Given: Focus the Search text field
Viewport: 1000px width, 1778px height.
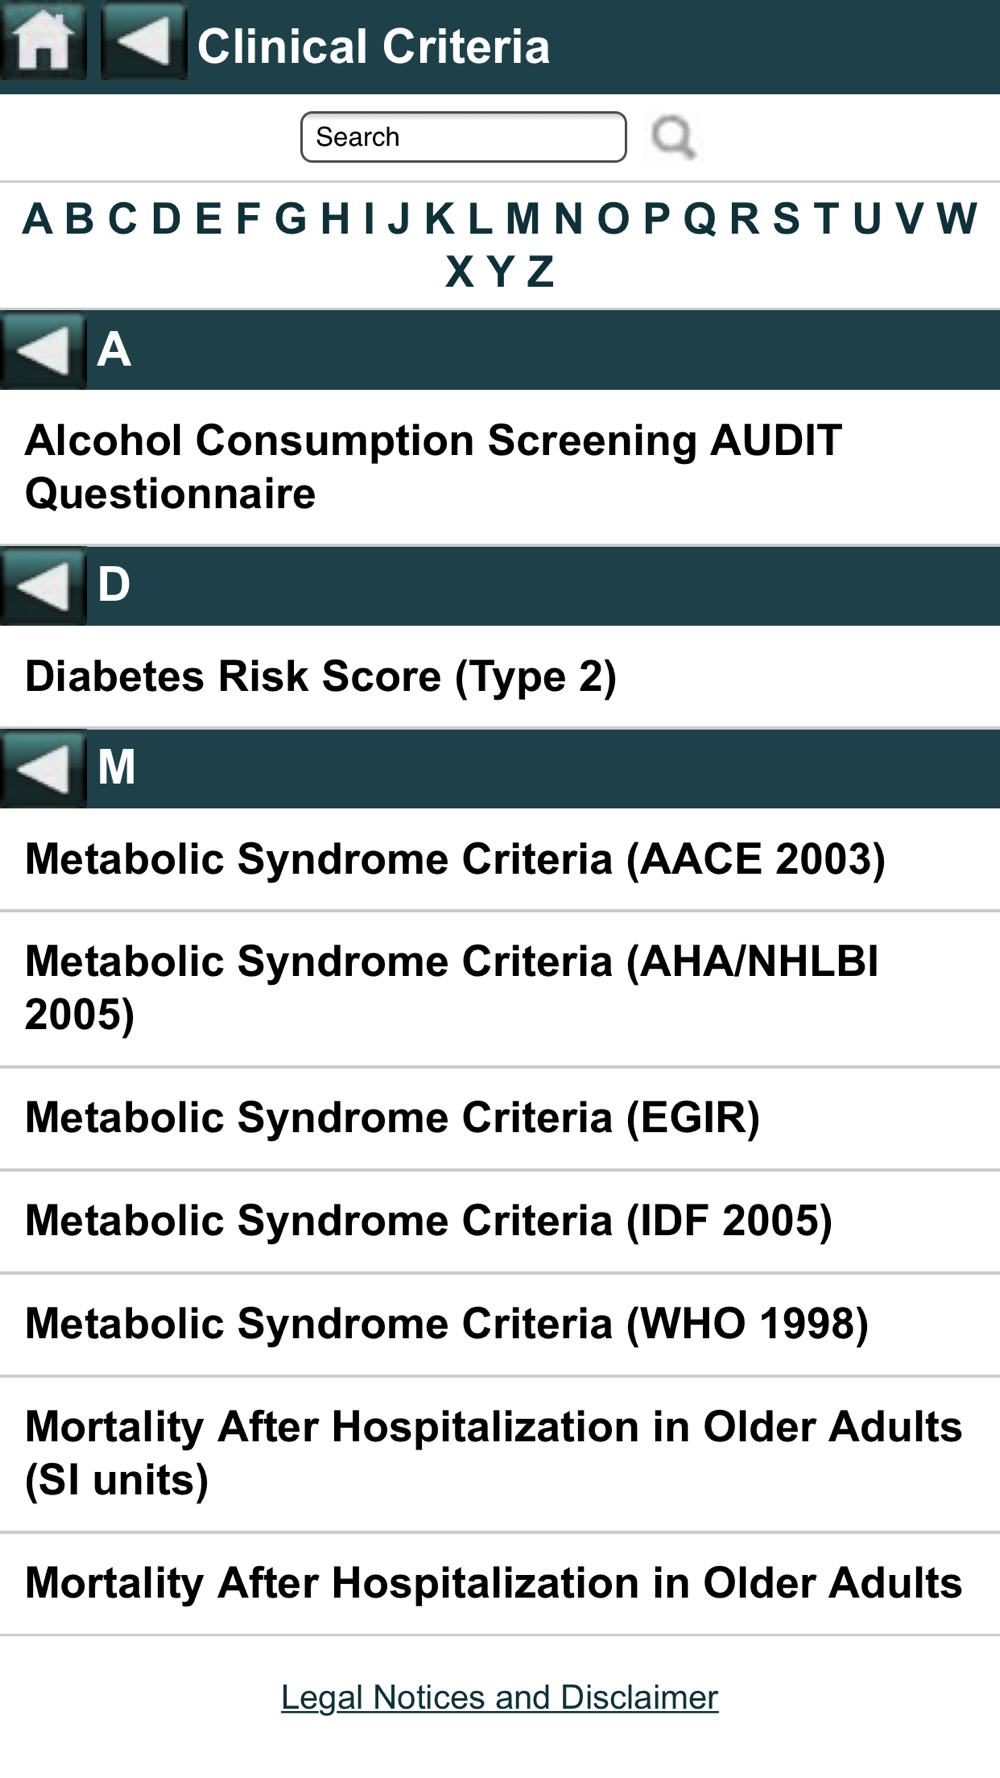Looking at the screenshot, I should point(463,137).
